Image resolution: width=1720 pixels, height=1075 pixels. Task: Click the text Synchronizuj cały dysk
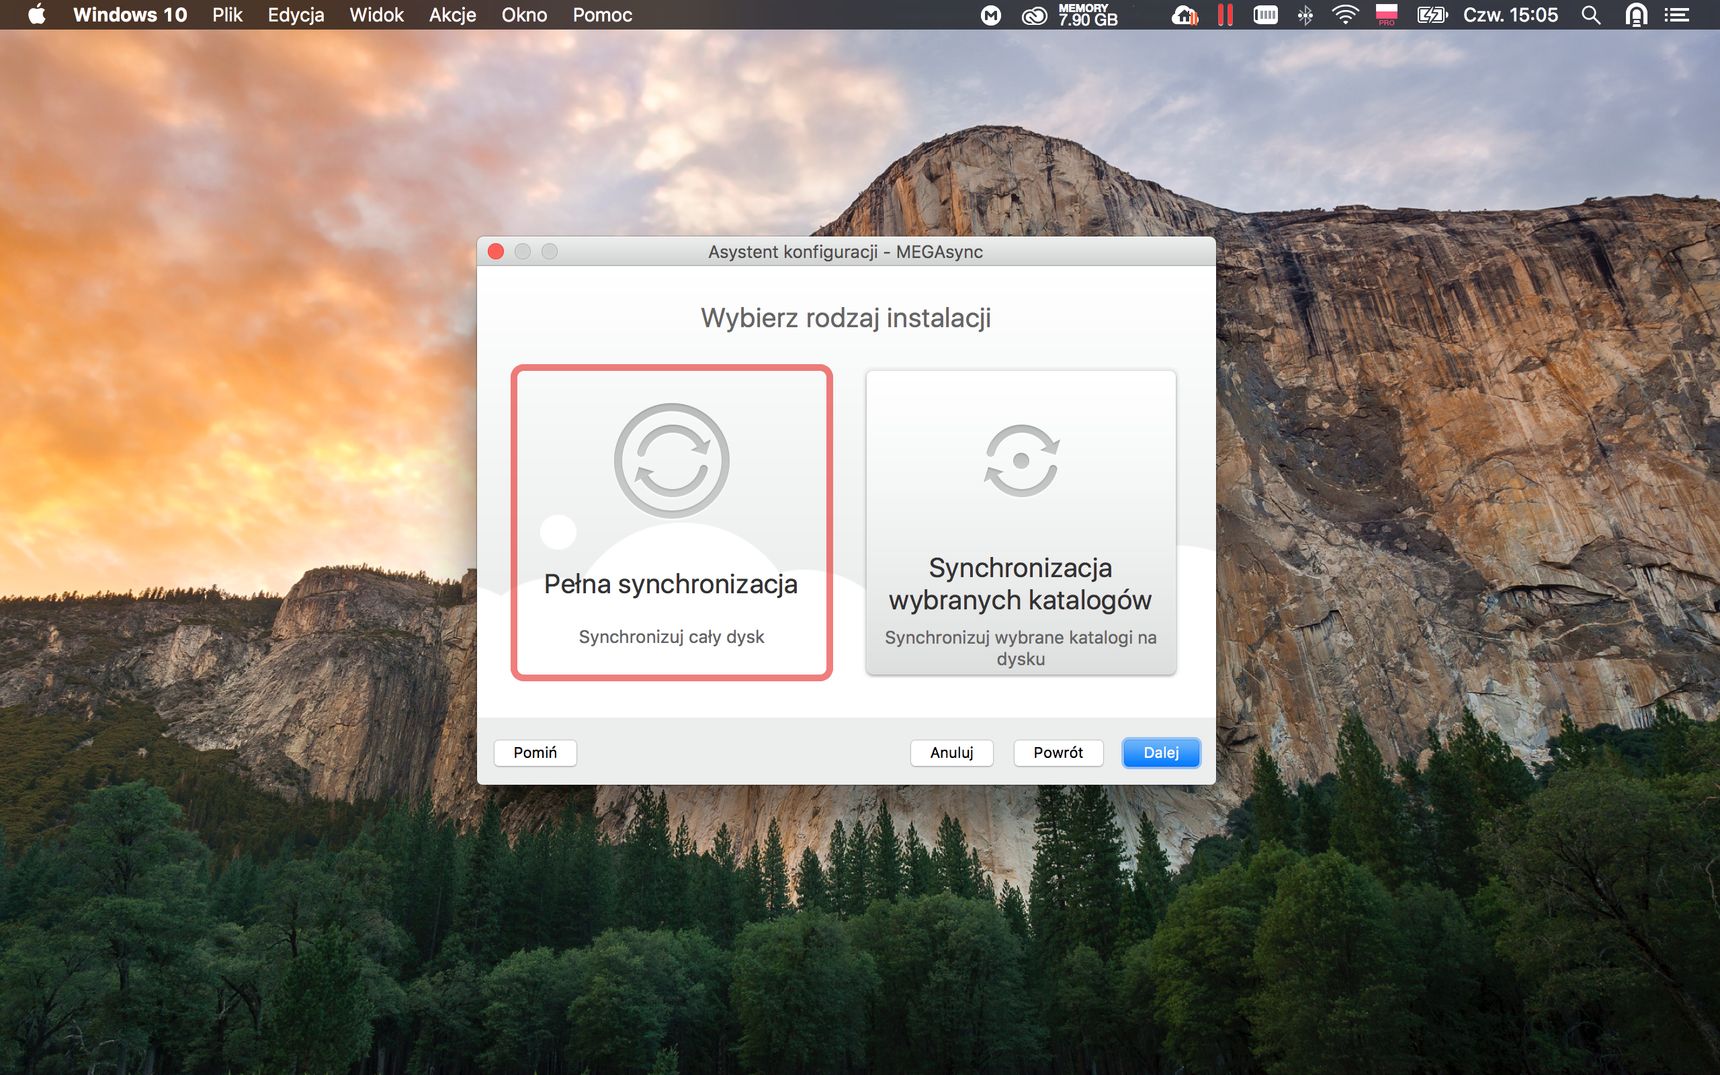tap(672, 637)
